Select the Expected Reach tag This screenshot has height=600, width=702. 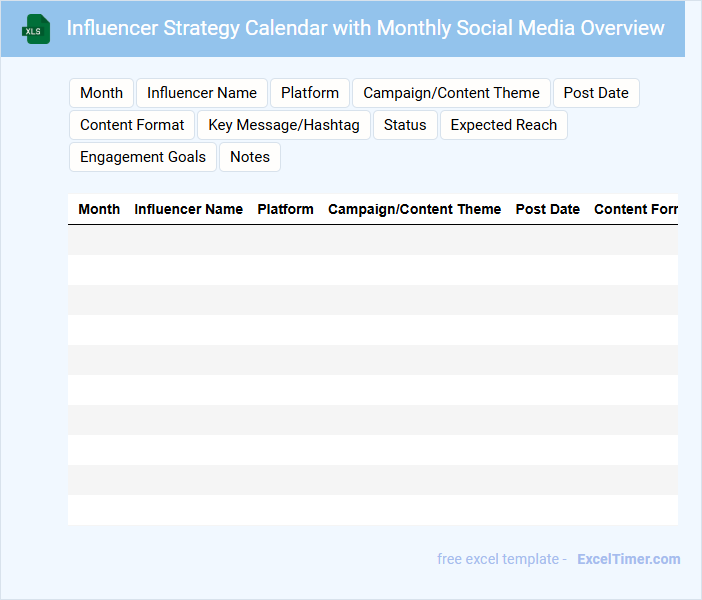[504, 125]
